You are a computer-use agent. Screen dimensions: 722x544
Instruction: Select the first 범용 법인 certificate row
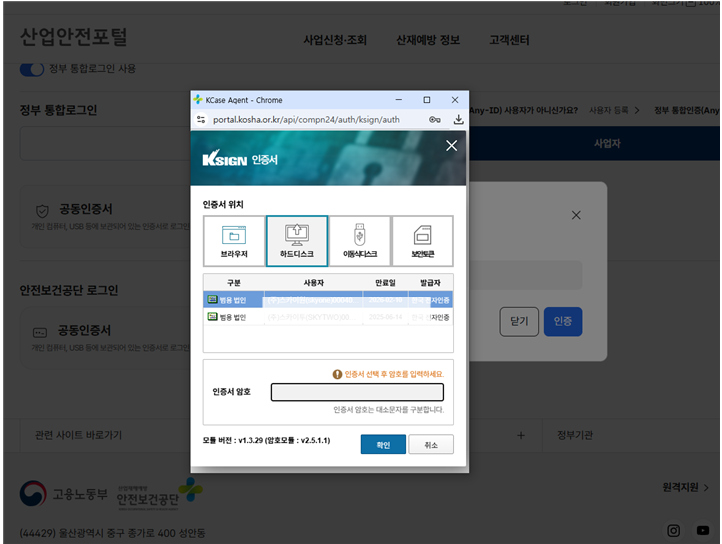328,300
